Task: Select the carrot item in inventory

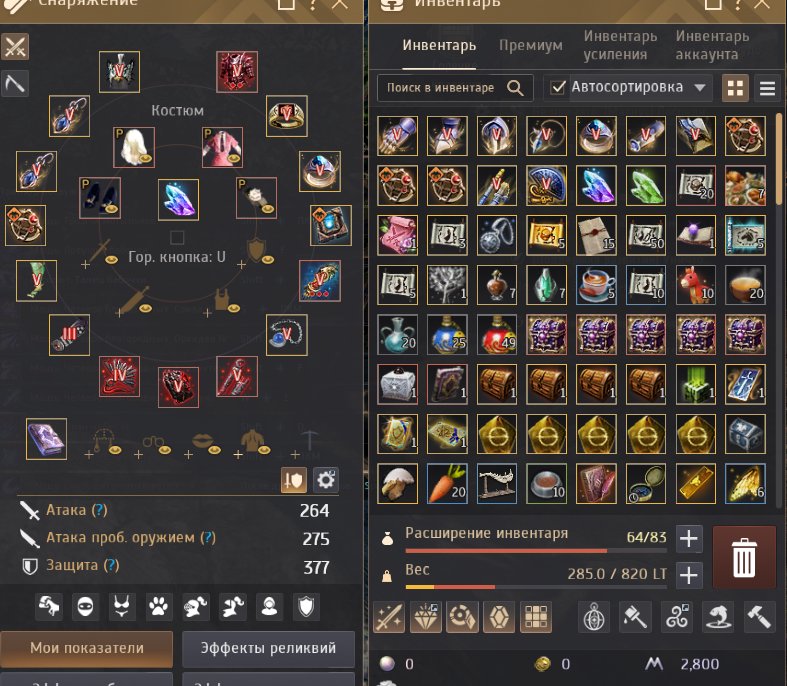Action: point(447,483)
